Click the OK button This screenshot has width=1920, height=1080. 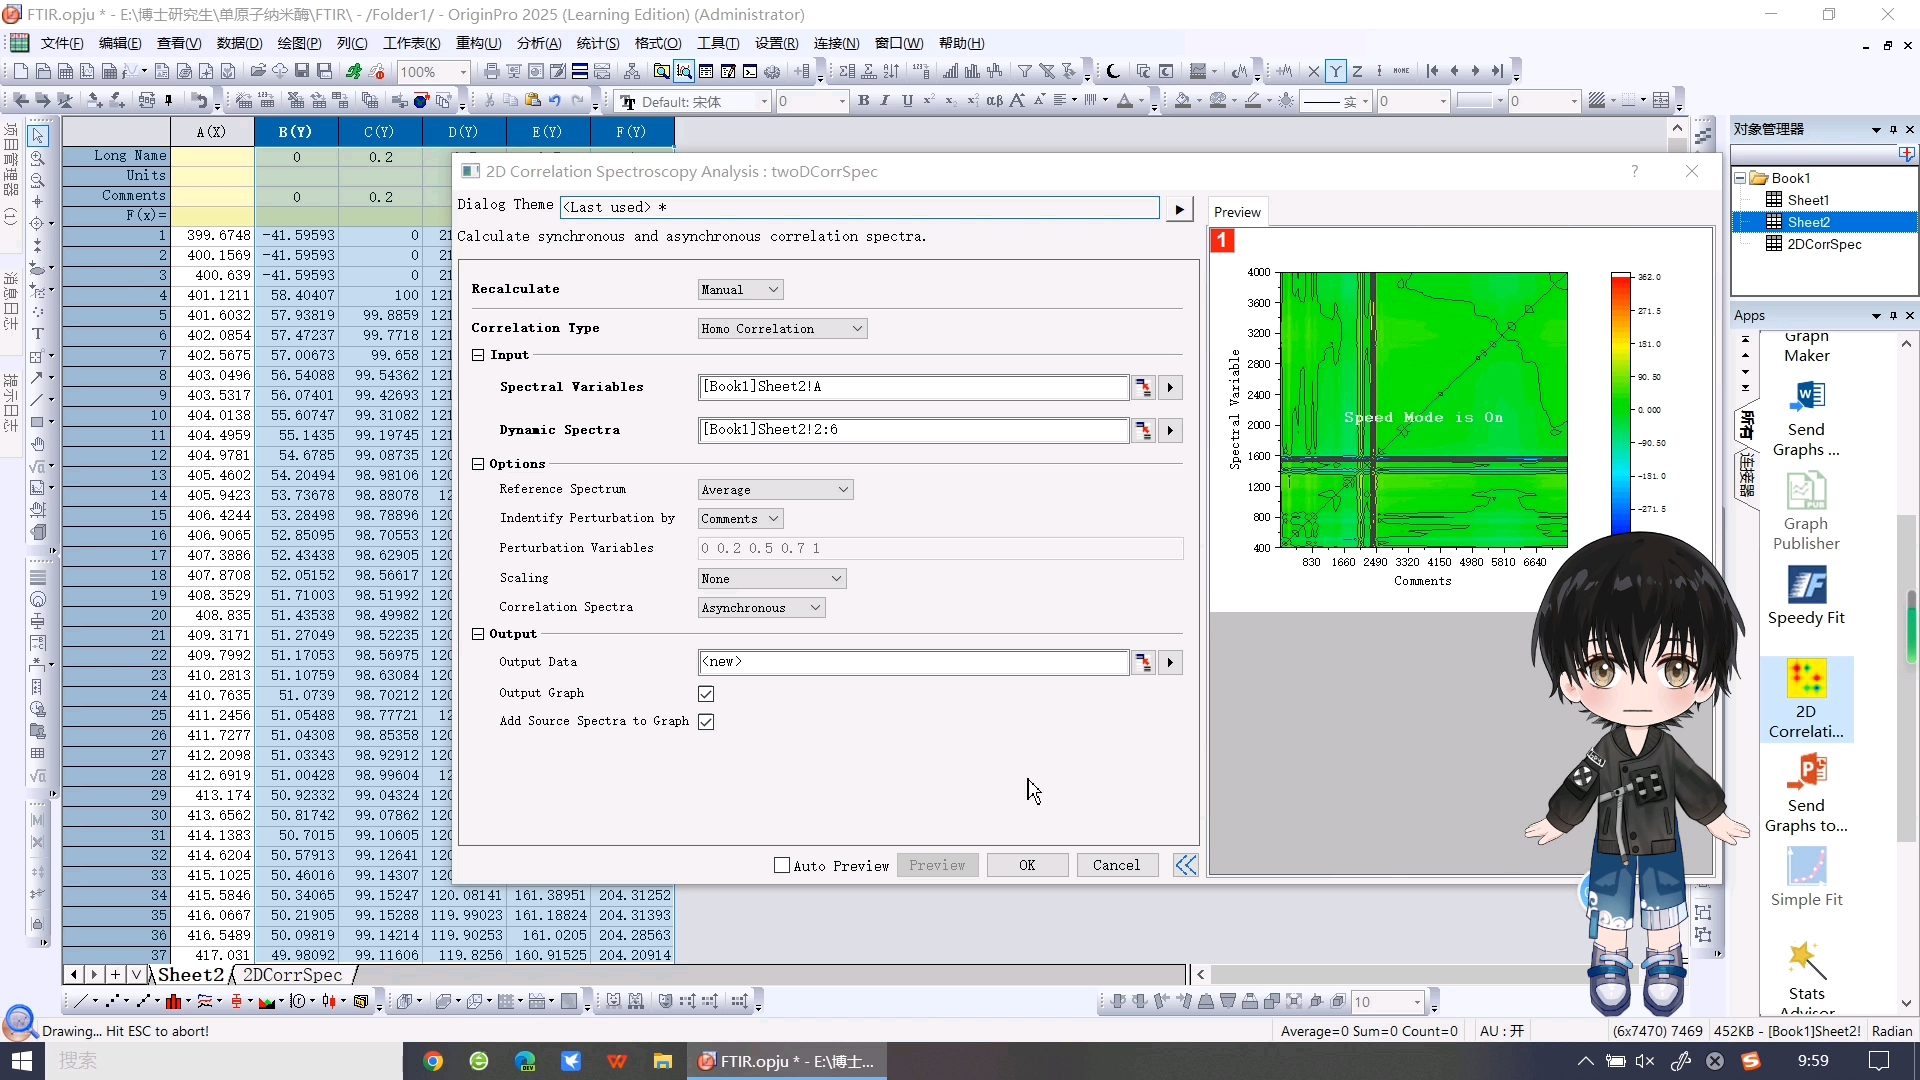[1027, 866]
